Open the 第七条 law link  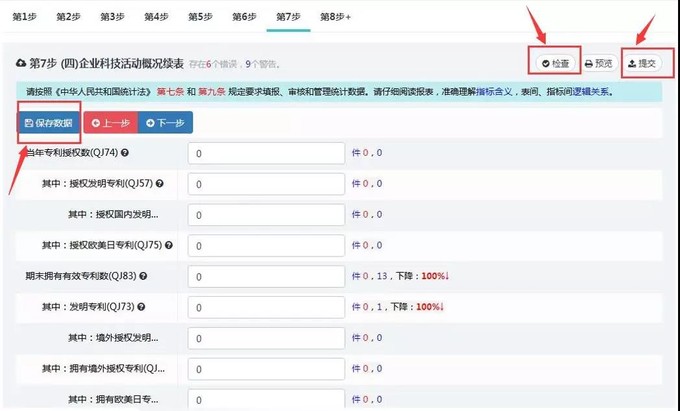170,92
